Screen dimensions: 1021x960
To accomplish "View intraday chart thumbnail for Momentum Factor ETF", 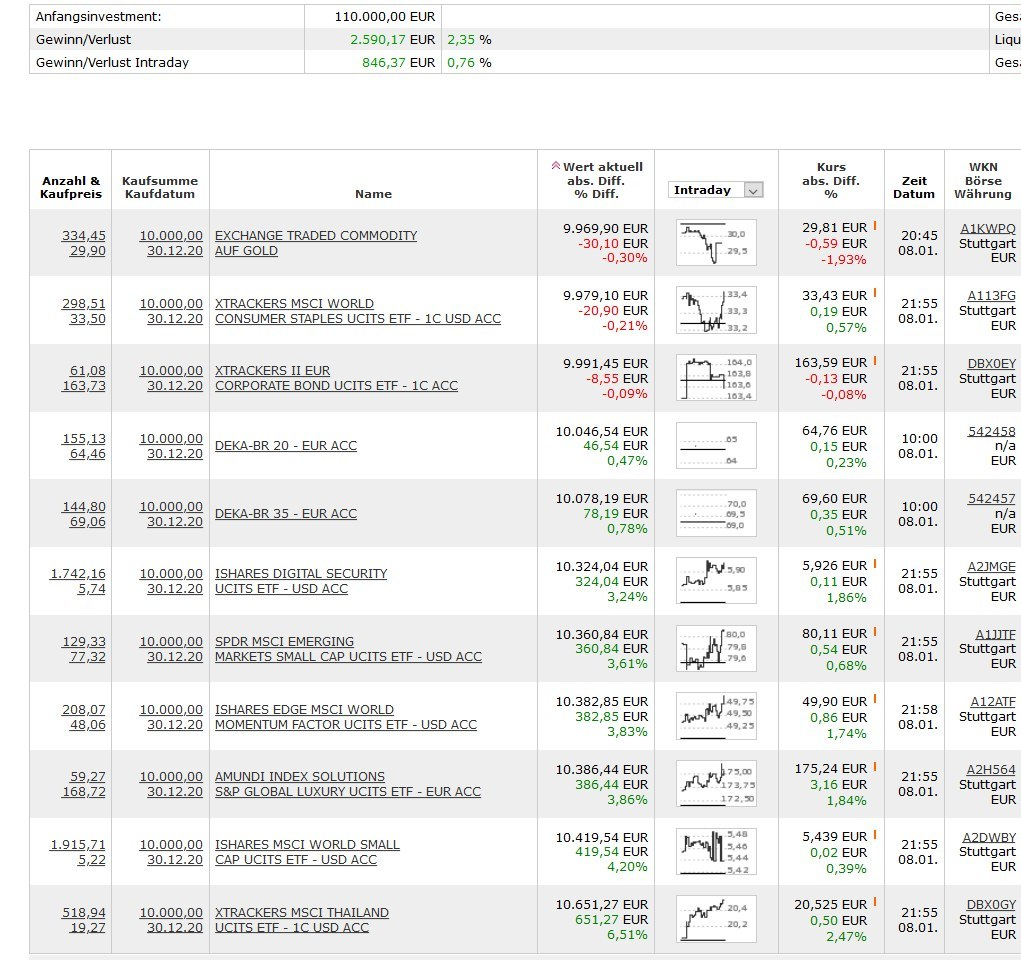I will click(716, 716).
